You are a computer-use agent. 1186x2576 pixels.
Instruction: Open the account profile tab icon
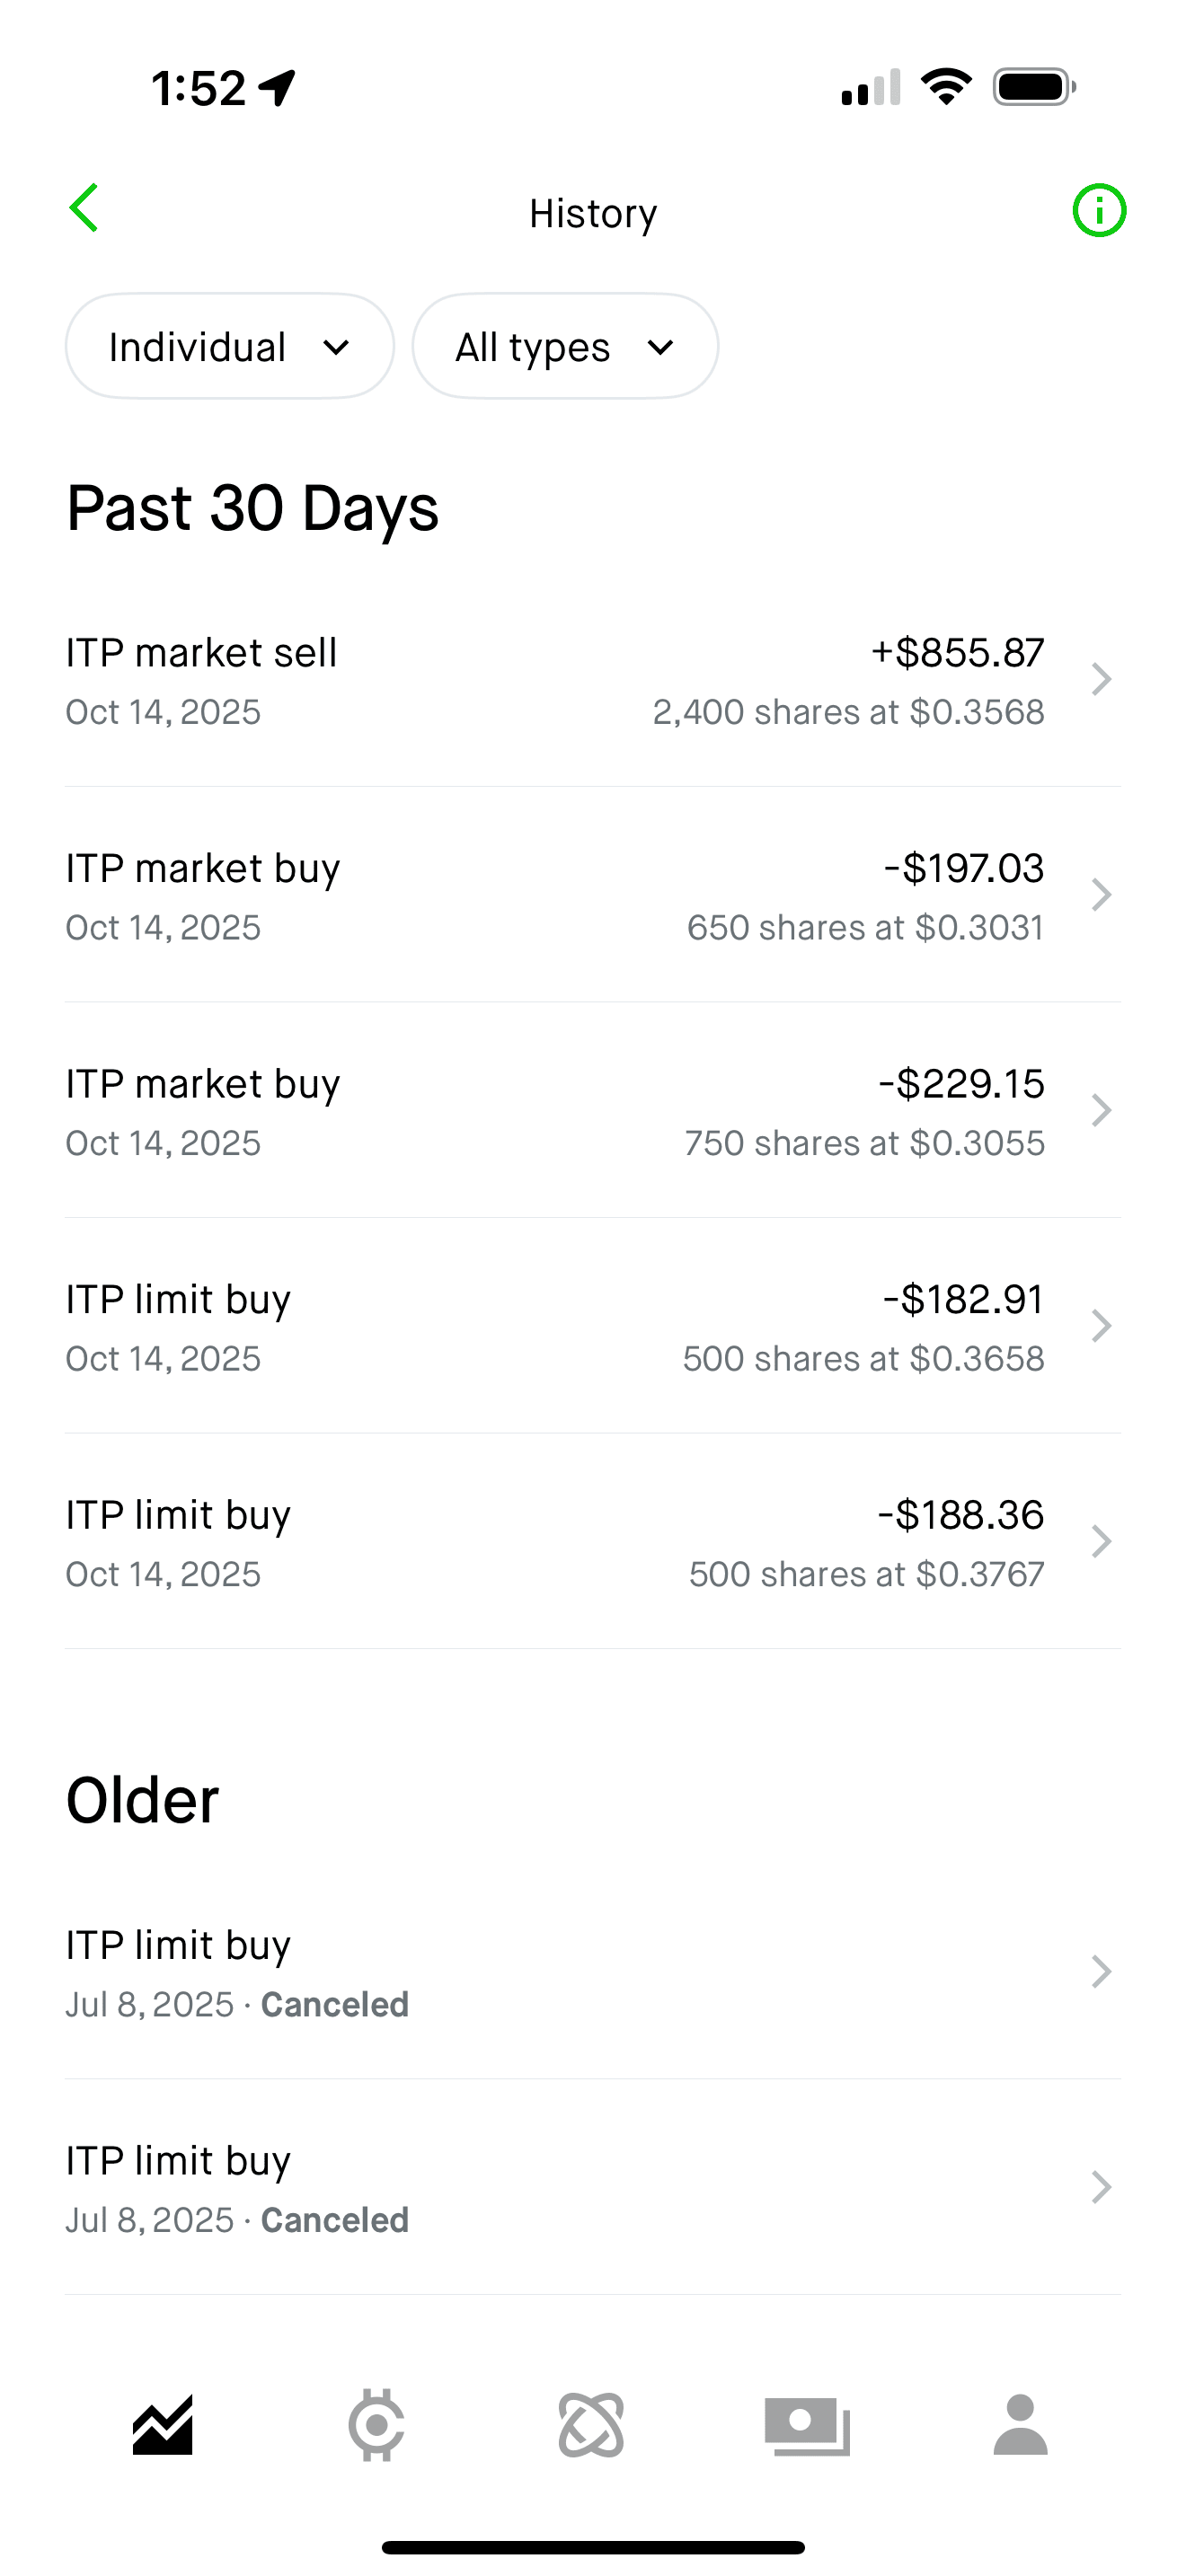(1020, 2425)
